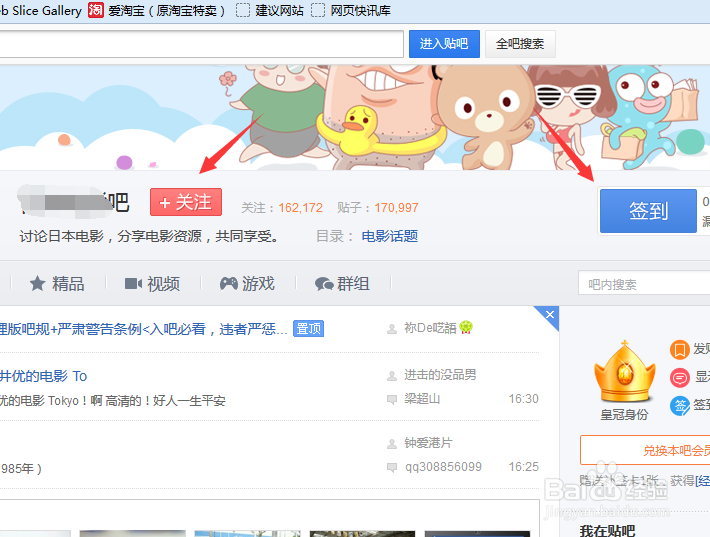Open the 建议网站 bookmark
Screen dimensions: 710x537
270,10
